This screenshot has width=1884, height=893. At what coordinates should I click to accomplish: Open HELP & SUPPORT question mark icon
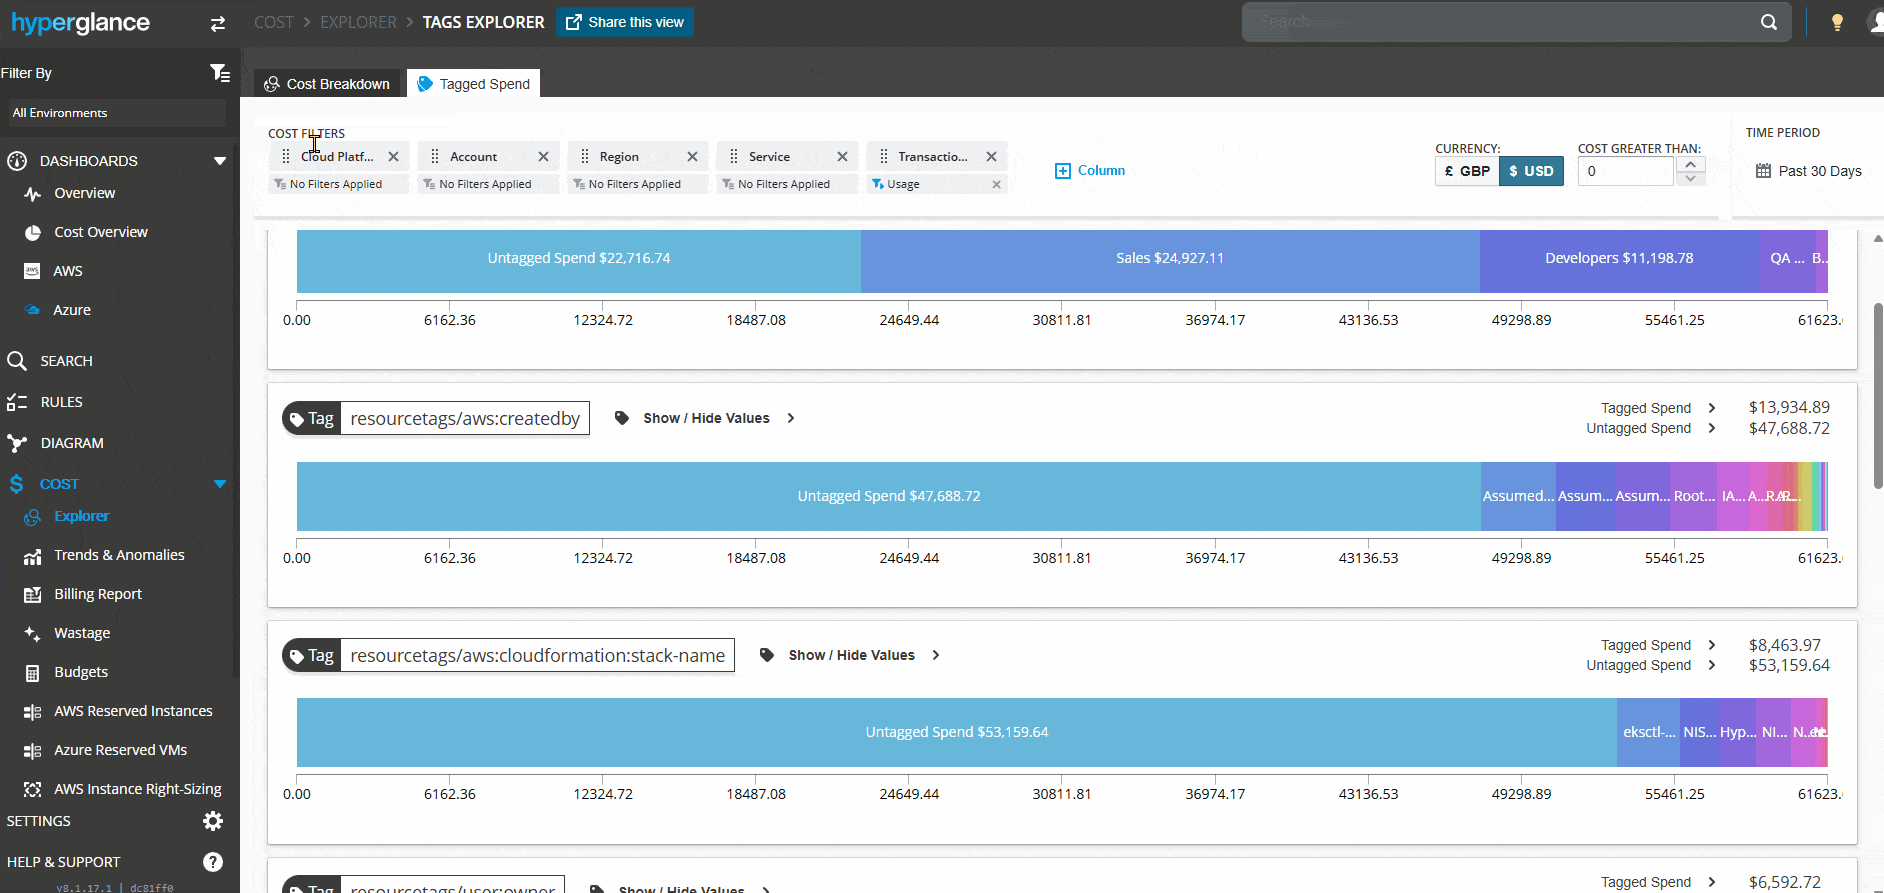[x=213, y=862]
